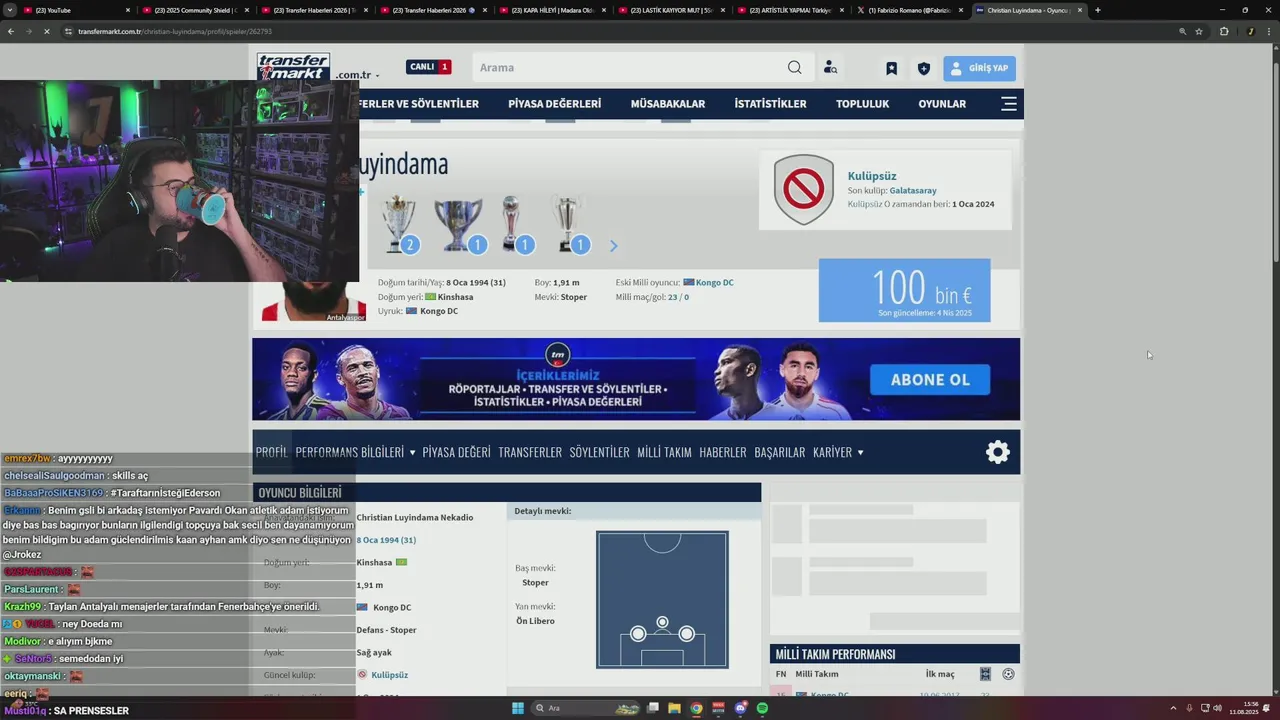1280x720 pixels.
Task: Click the taskbar volume icon
Action: (x=1217, y=708)
